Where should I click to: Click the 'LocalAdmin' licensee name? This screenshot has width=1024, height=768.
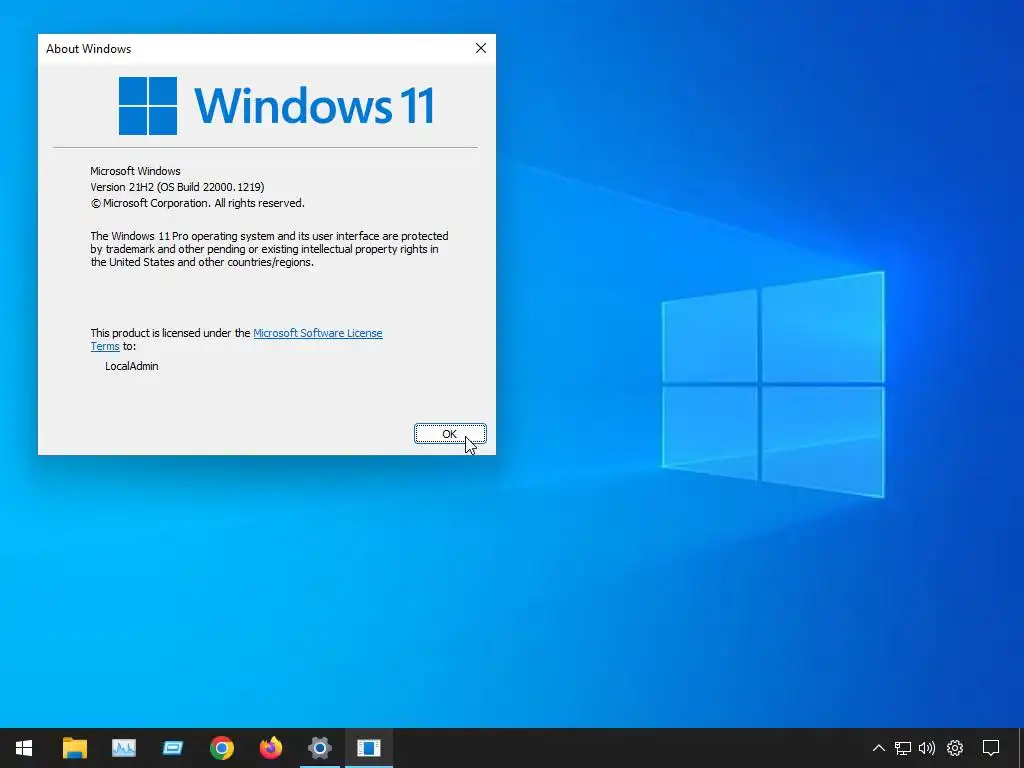point(131,366)
